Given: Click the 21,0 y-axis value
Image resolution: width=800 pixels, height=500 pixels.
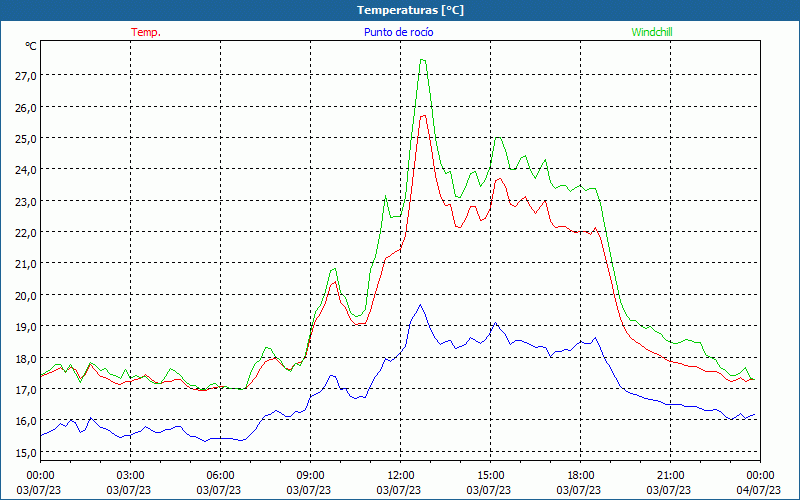Looking at the screenshot, I should click(26, 263).
